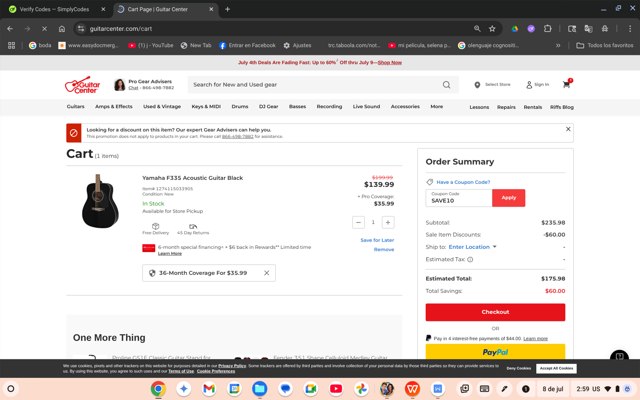Click the Search for New and Used gear field

315,84
